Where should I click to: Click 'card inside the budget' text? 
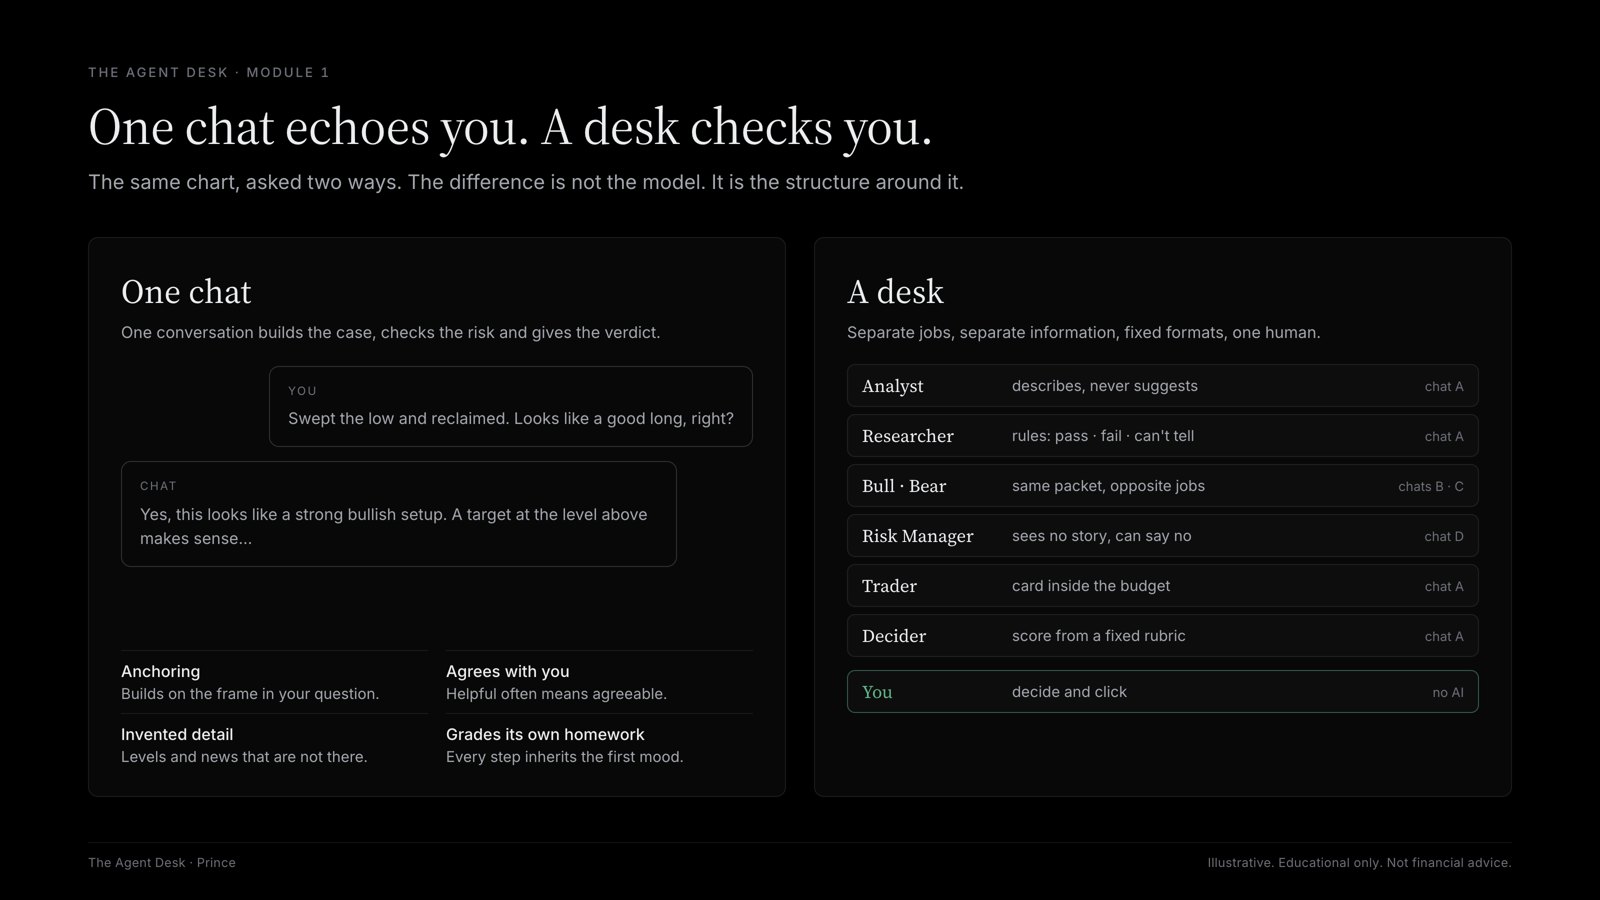(1090, 586)
